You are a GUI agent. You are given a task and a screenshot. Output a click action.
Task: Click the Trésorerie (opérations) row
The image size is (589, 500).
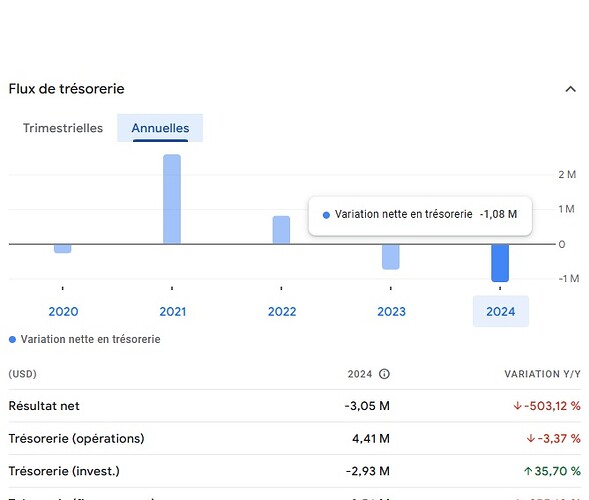294,438
